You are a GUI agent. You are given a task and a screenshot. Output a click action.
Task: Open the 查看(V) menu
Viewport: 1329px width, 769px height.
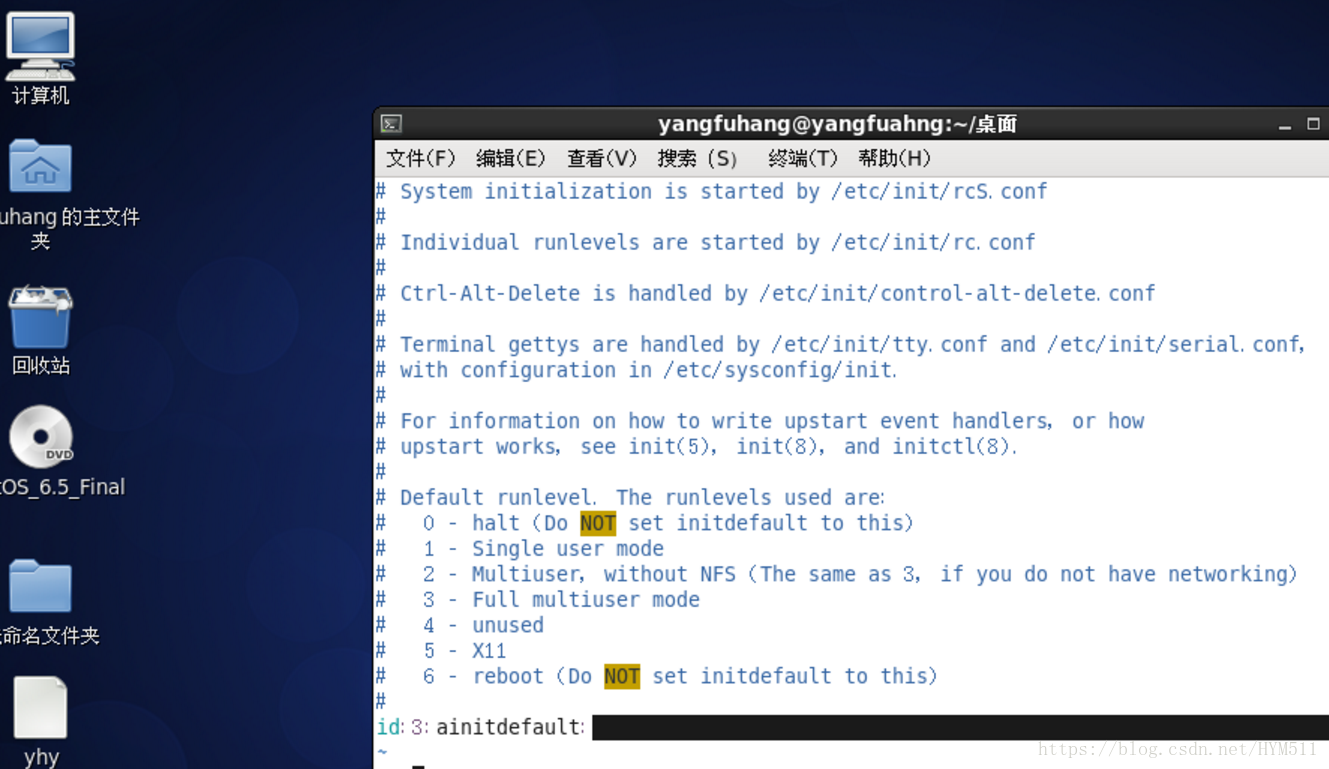(x=602, y=158)
